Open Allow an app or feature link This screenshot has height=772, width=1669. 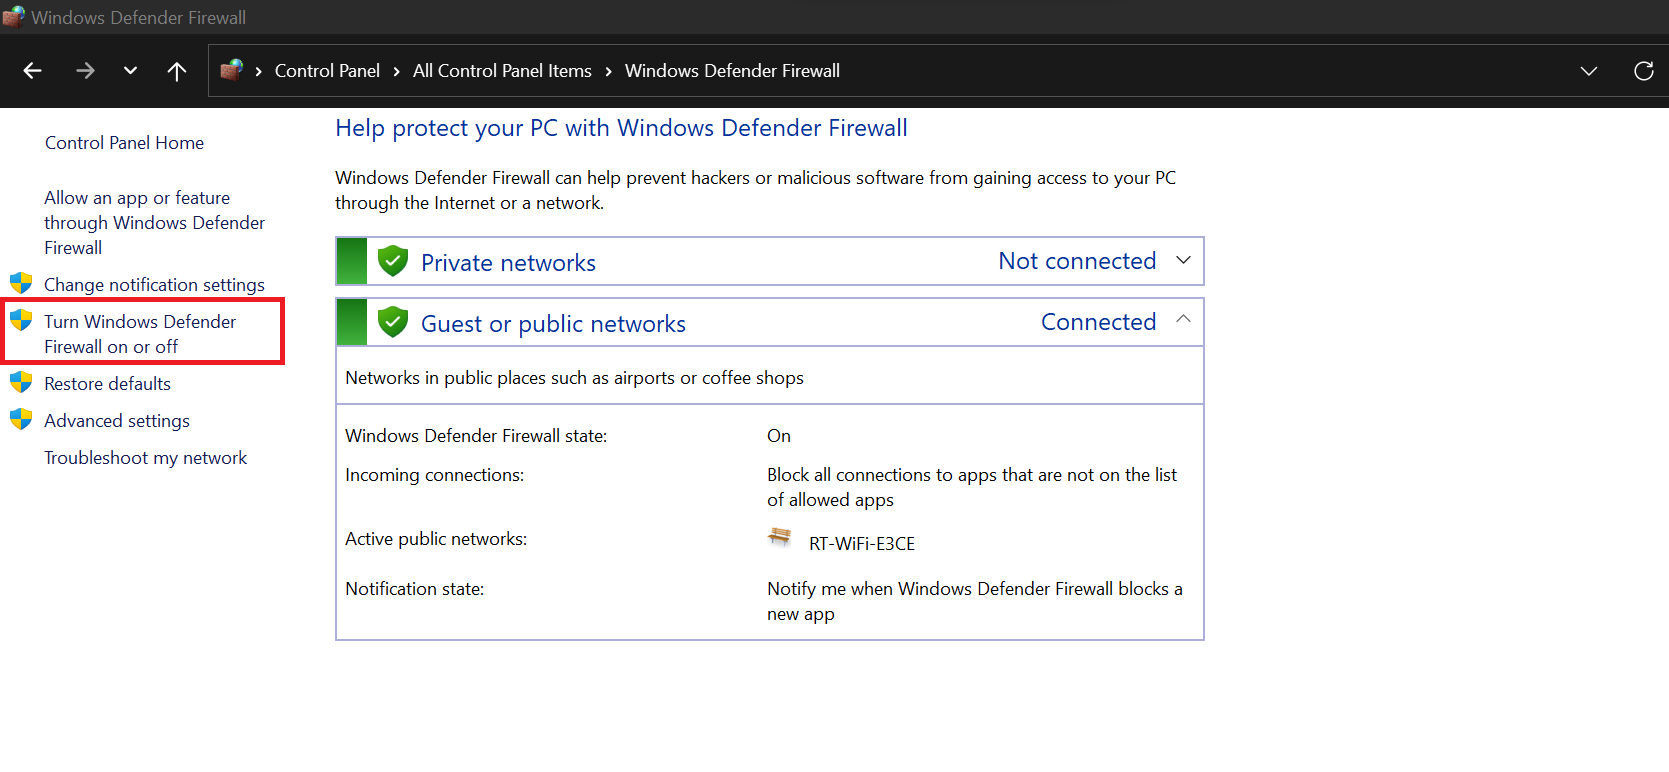(154, 223)
